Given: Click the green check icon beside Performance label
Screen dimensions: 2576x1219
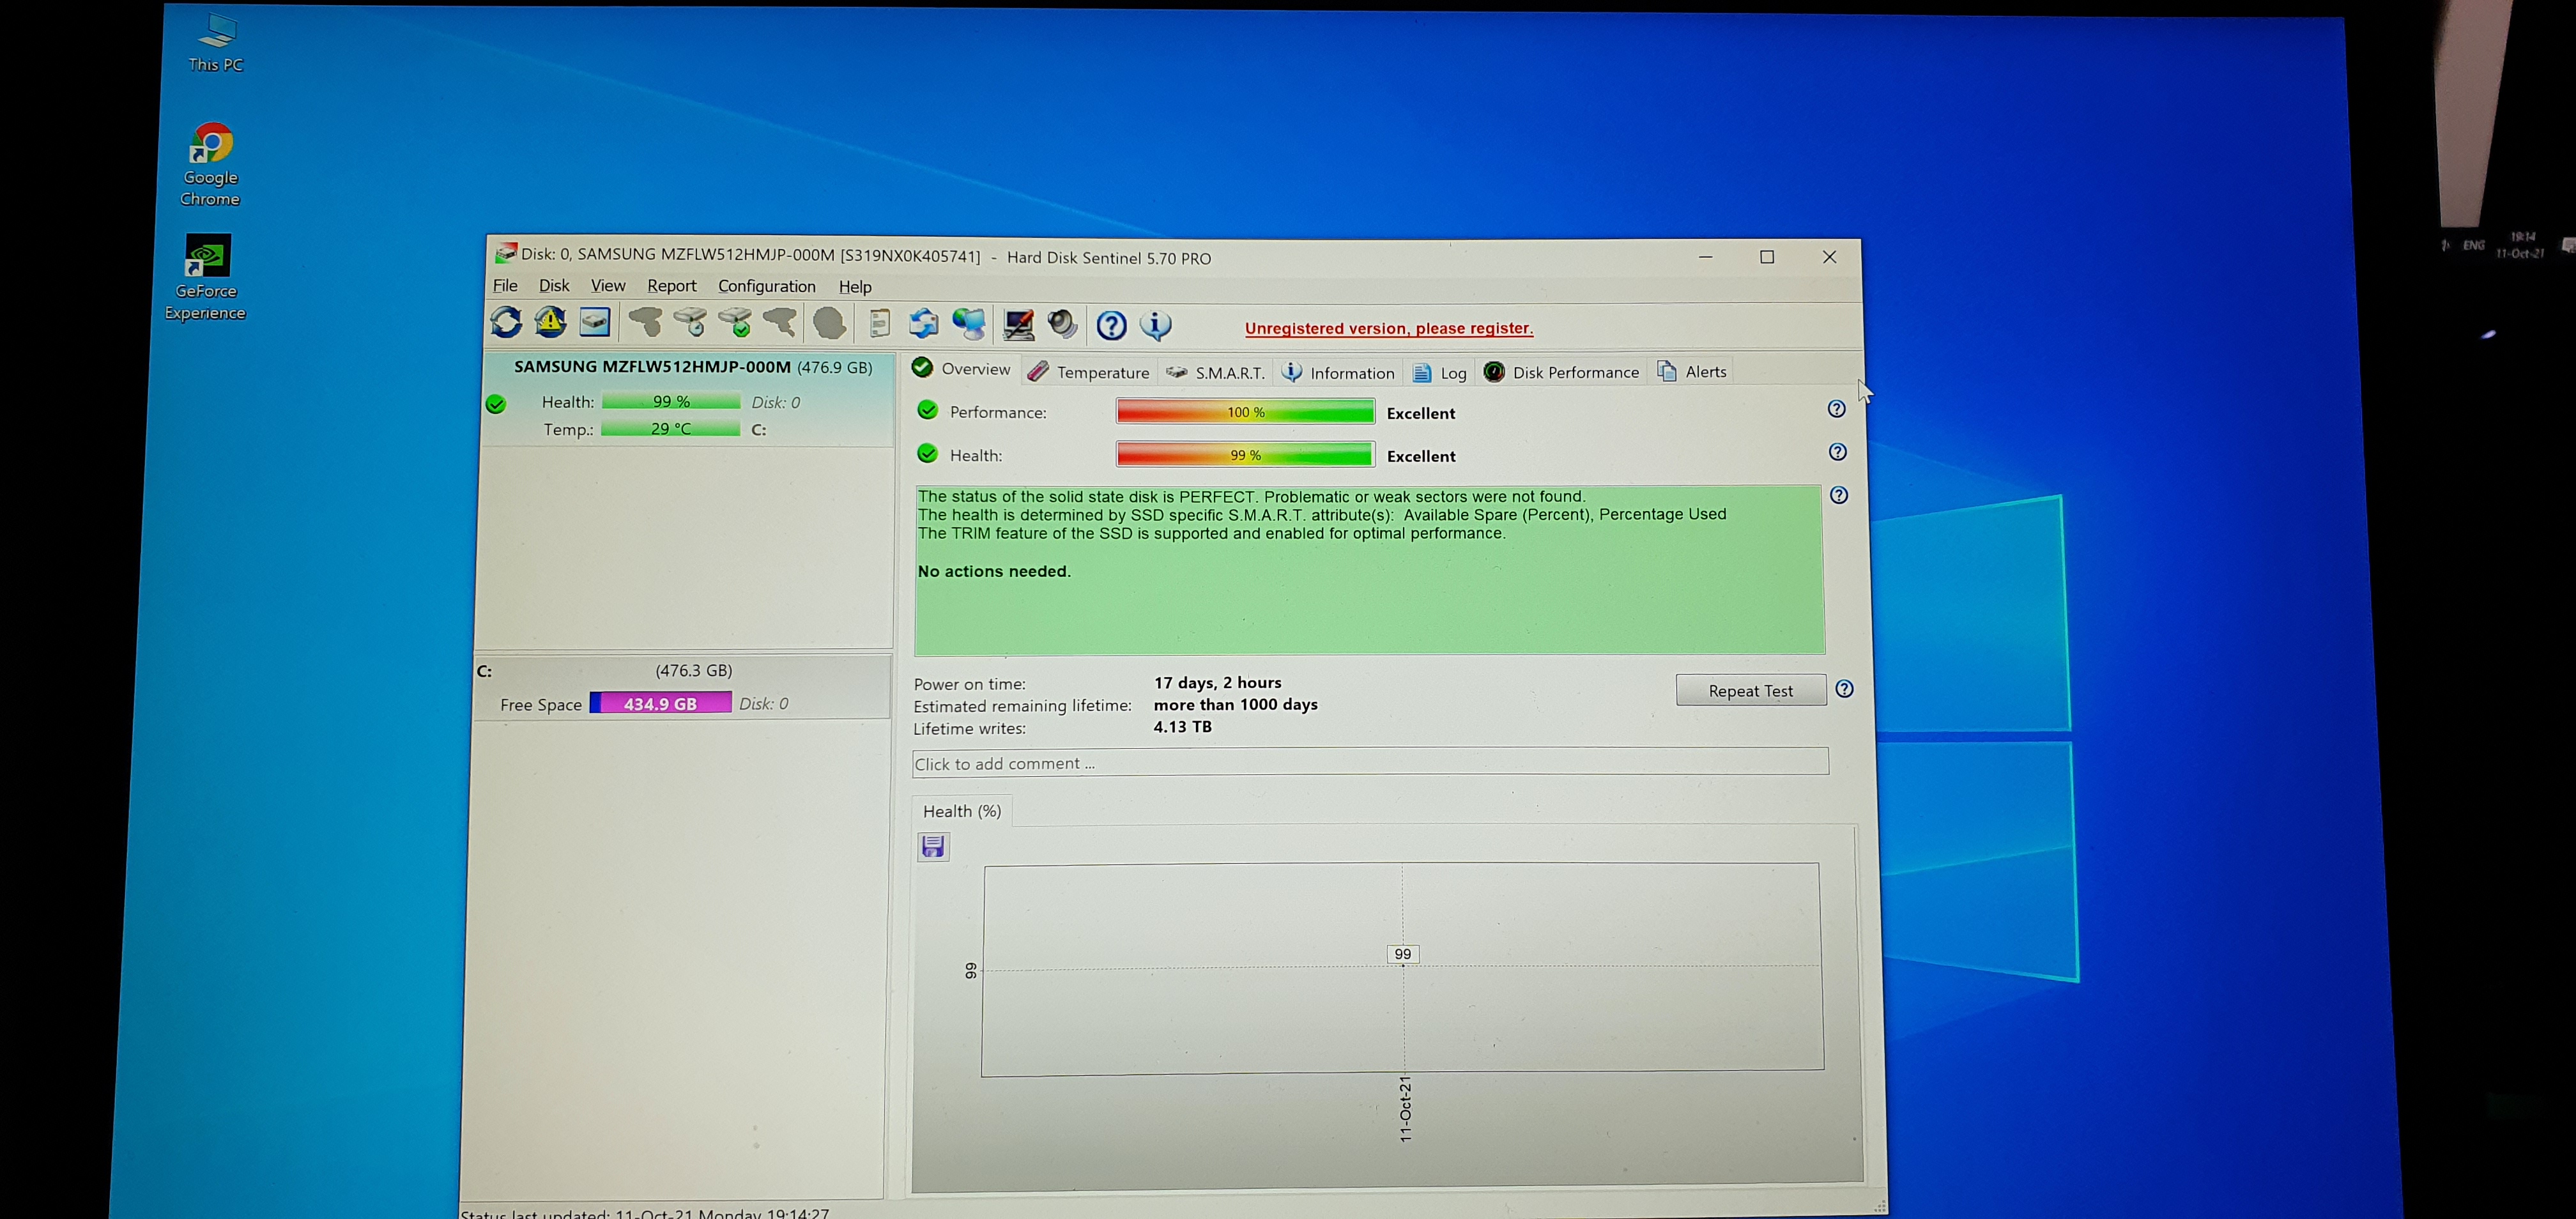Looking at the screenshot, I should tap(928, 410).
